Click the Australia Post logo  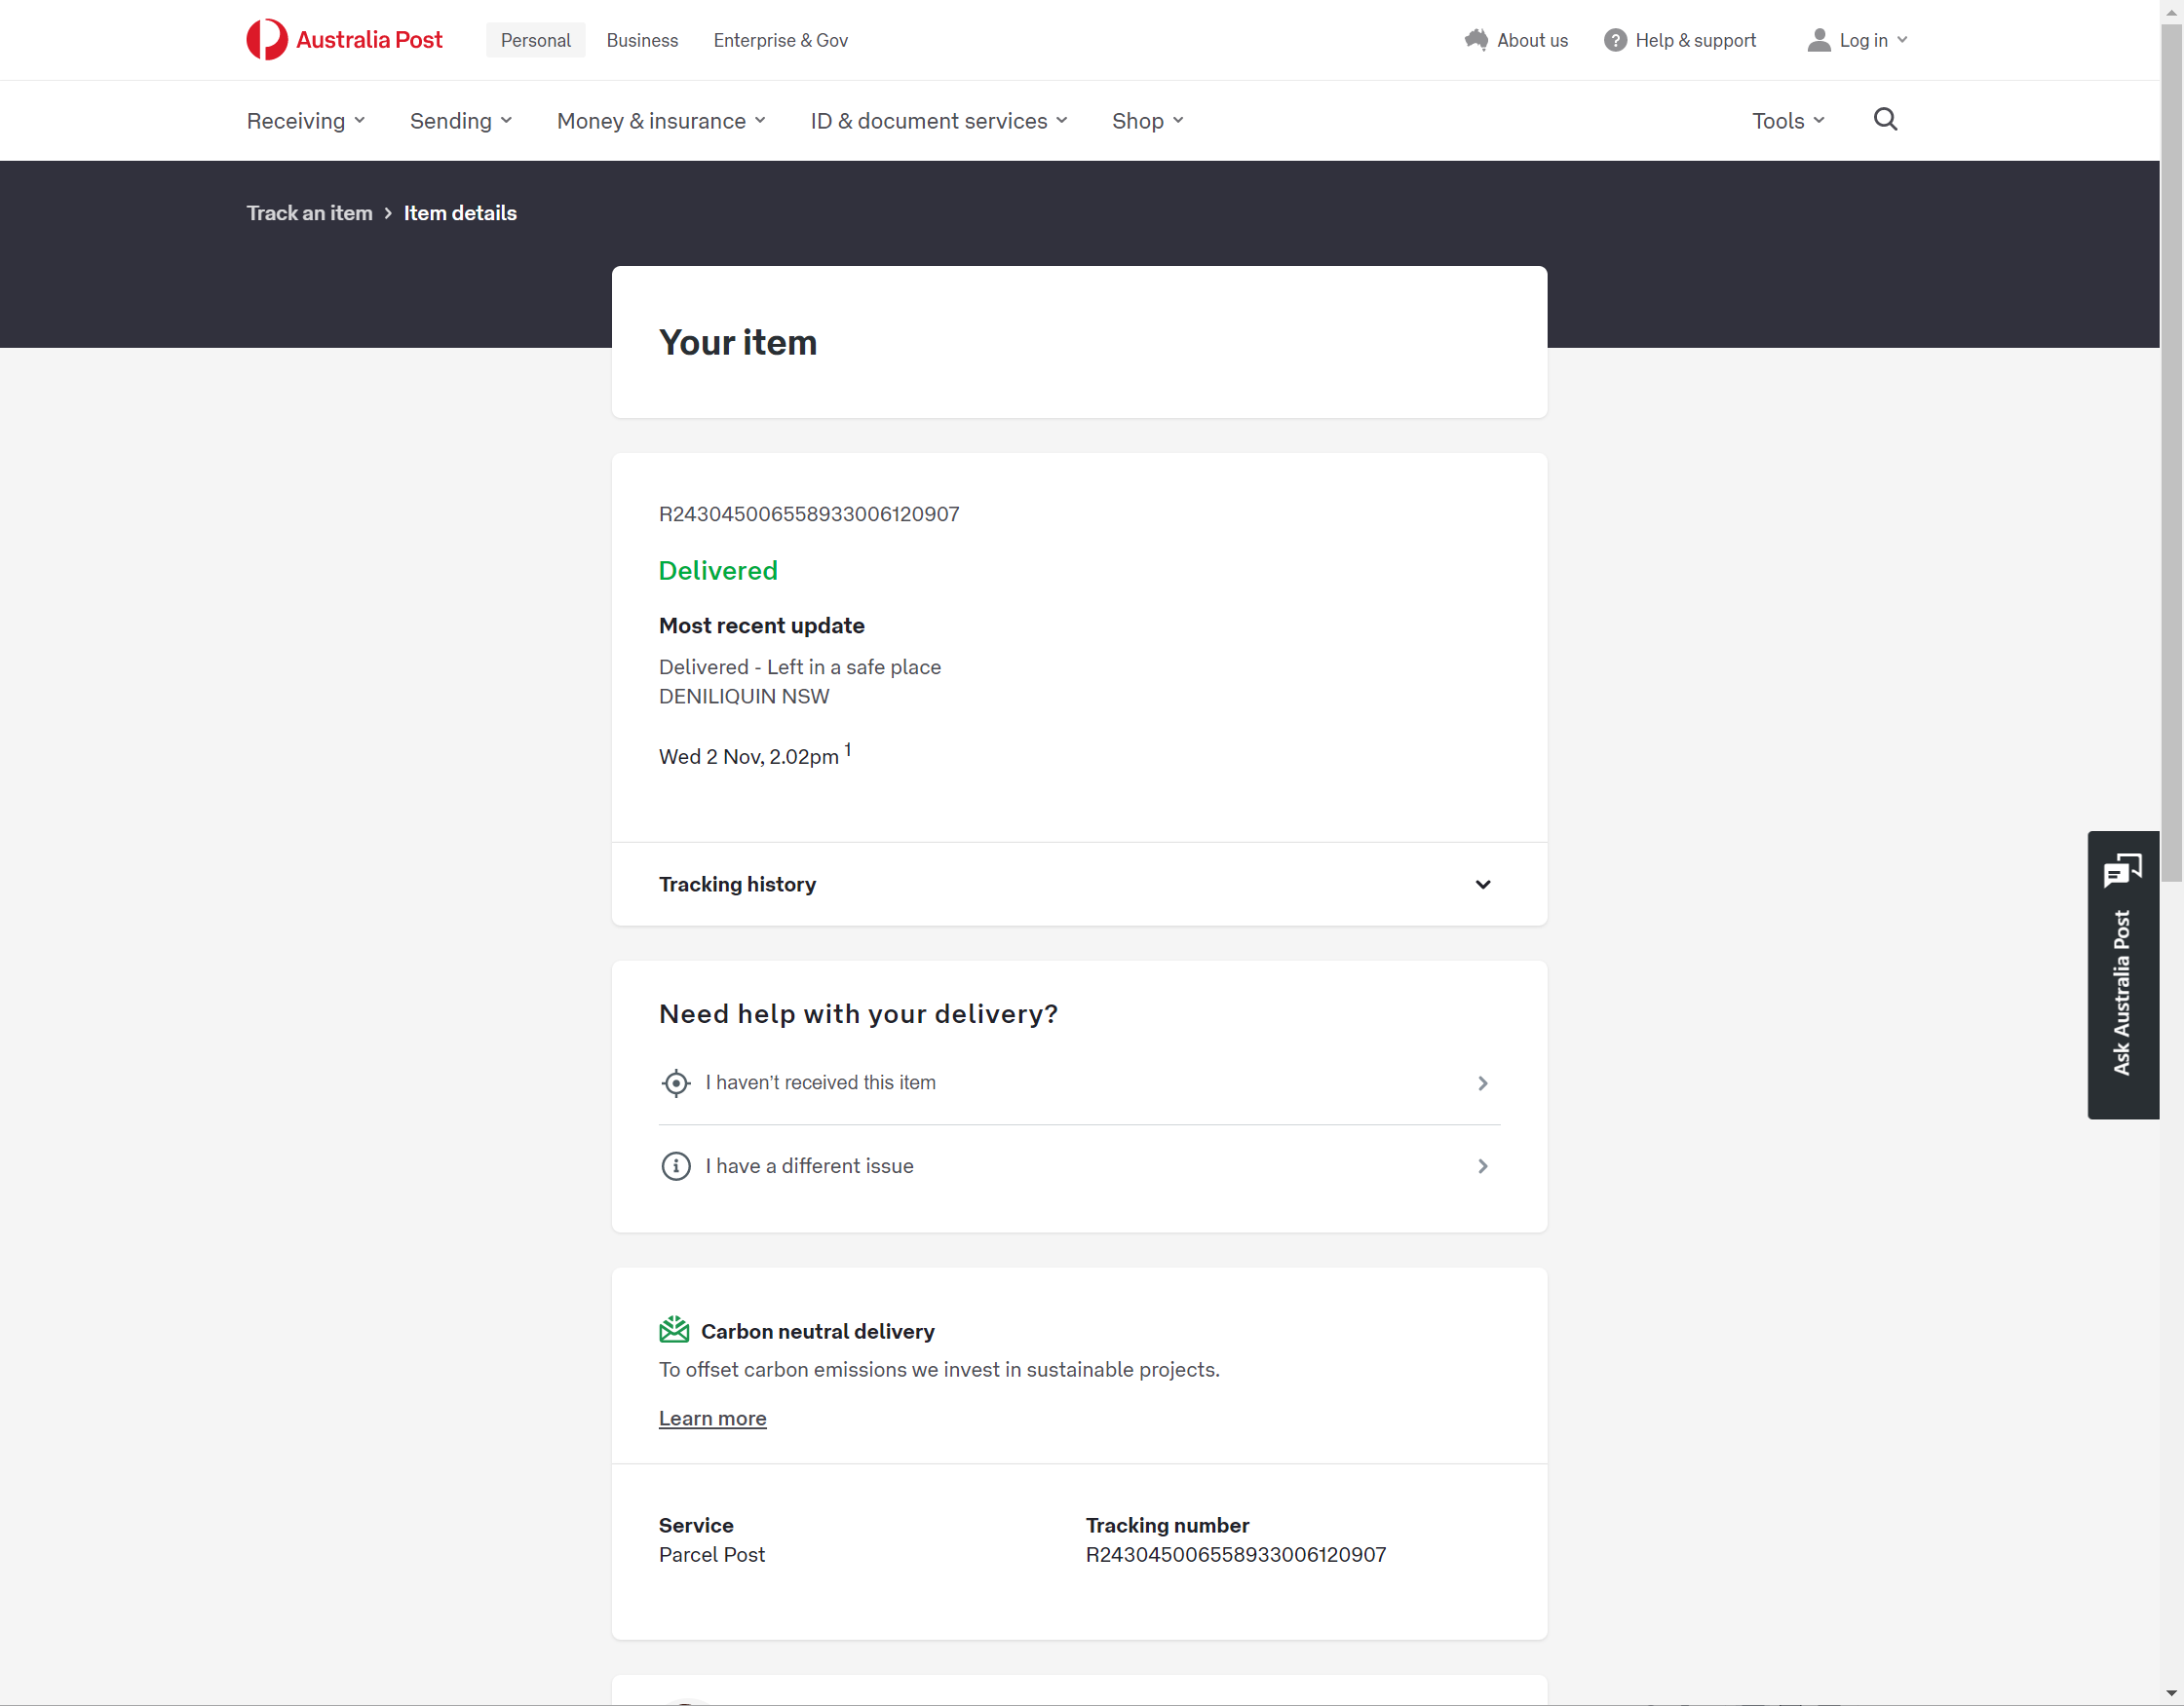(344, 40)
